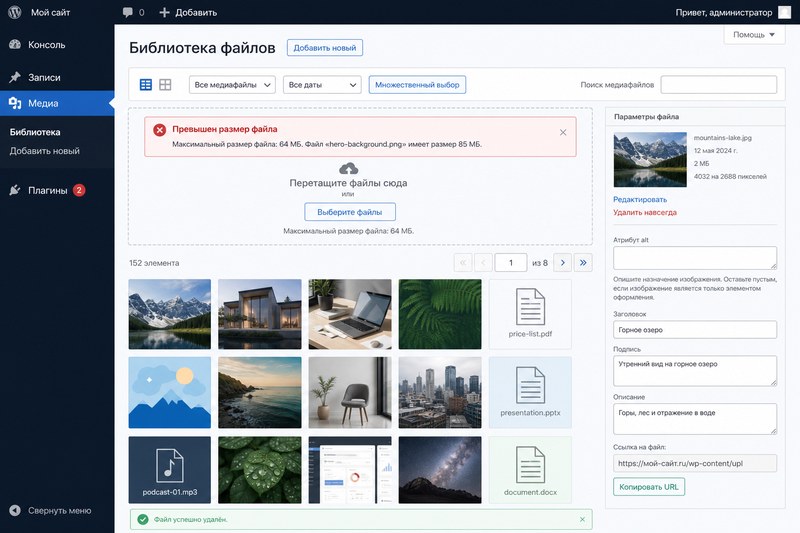The width and height of the screenshot is (800, 533).
Task: Click the Медиа sidebar icon
Action: pyautogui.click(x=15, y=103)
